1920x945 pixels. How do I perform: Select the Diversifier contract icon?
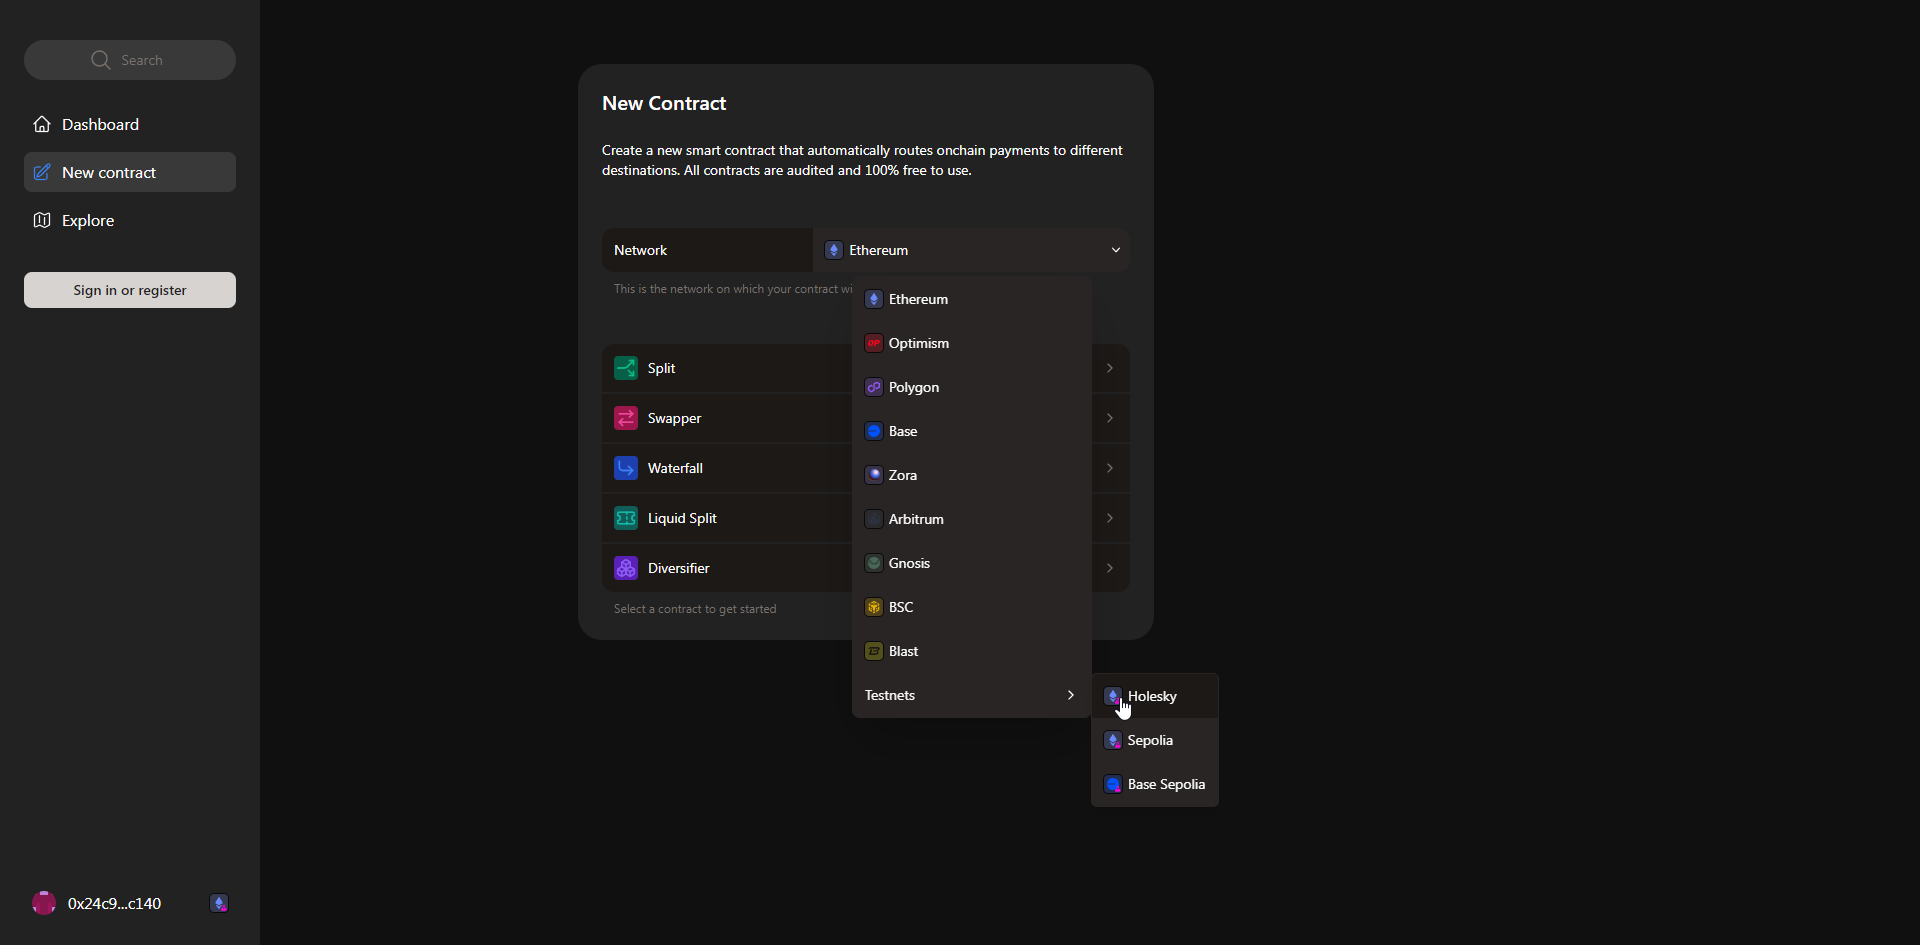(x=626, y=568)
